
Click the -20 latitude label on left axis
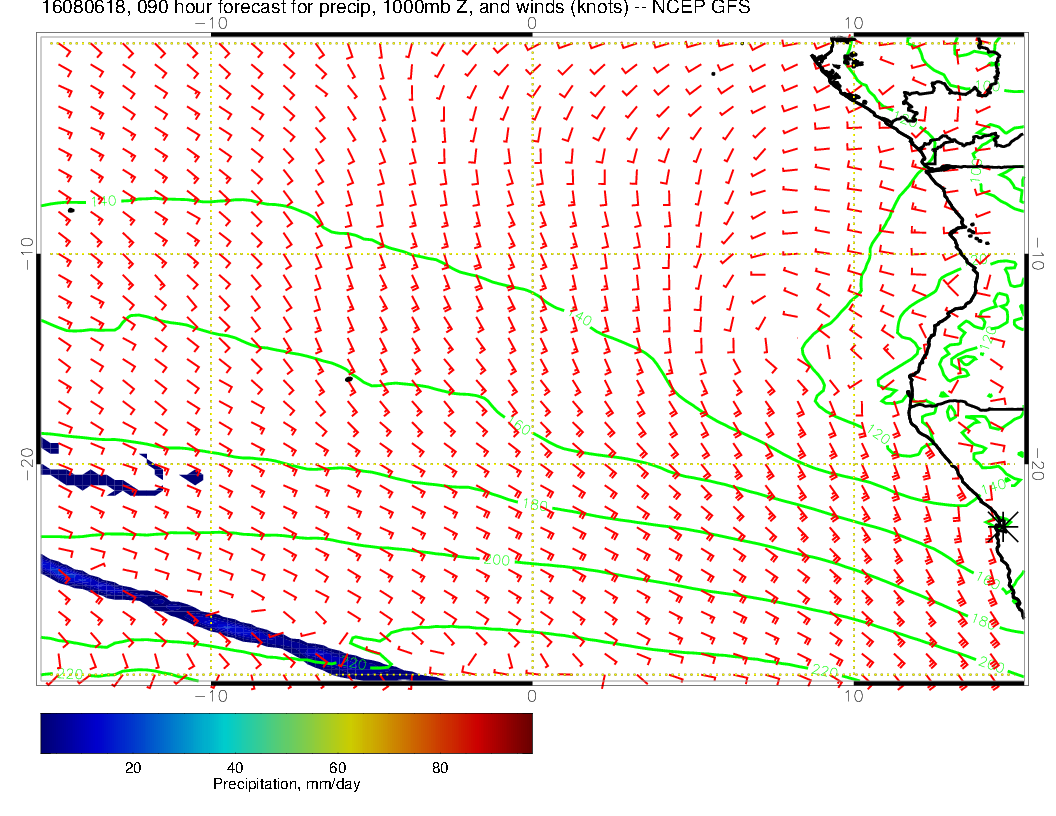point(27,463)
